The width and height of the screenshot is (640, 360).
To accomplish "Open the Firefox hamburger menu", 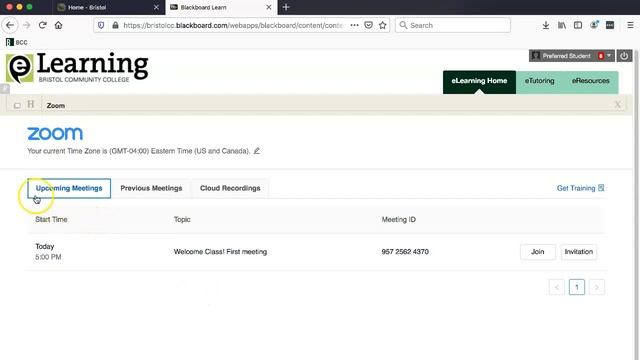I will (x=630, y=25).
